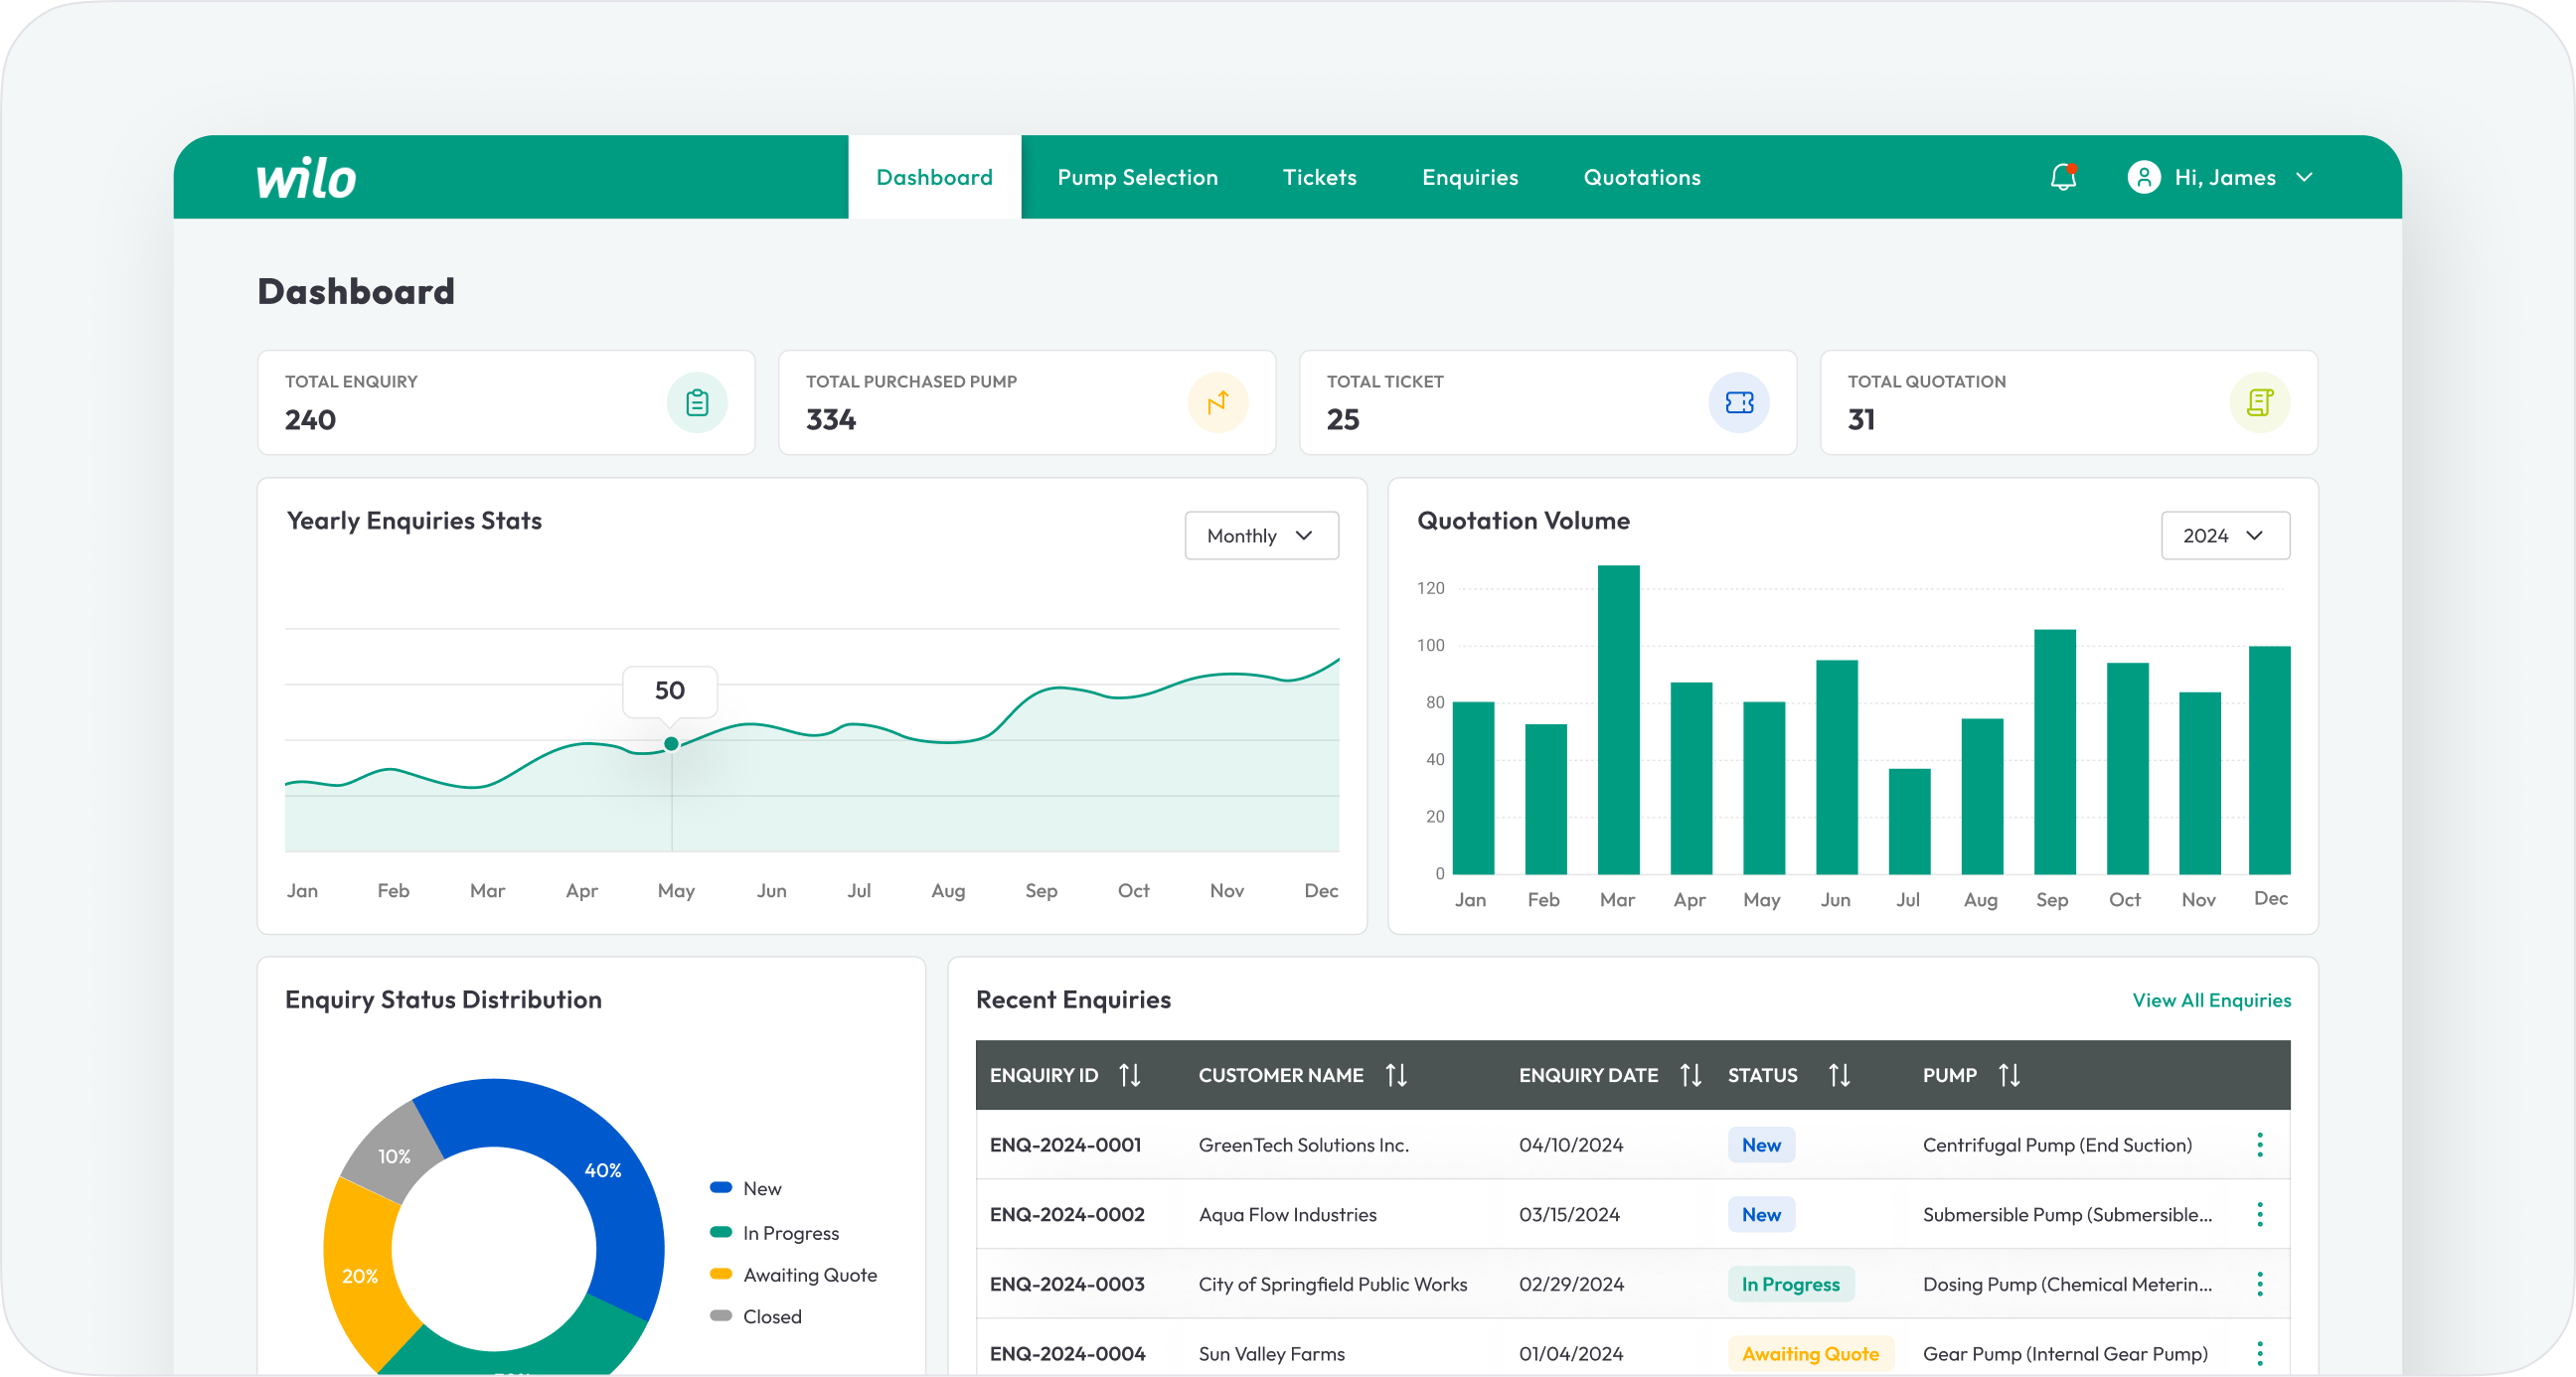Sort by Enquiry ID column arrows
The height and width of the screenshot is (1377, 2576).
pyautogui.click(x=1130, y=1075)
